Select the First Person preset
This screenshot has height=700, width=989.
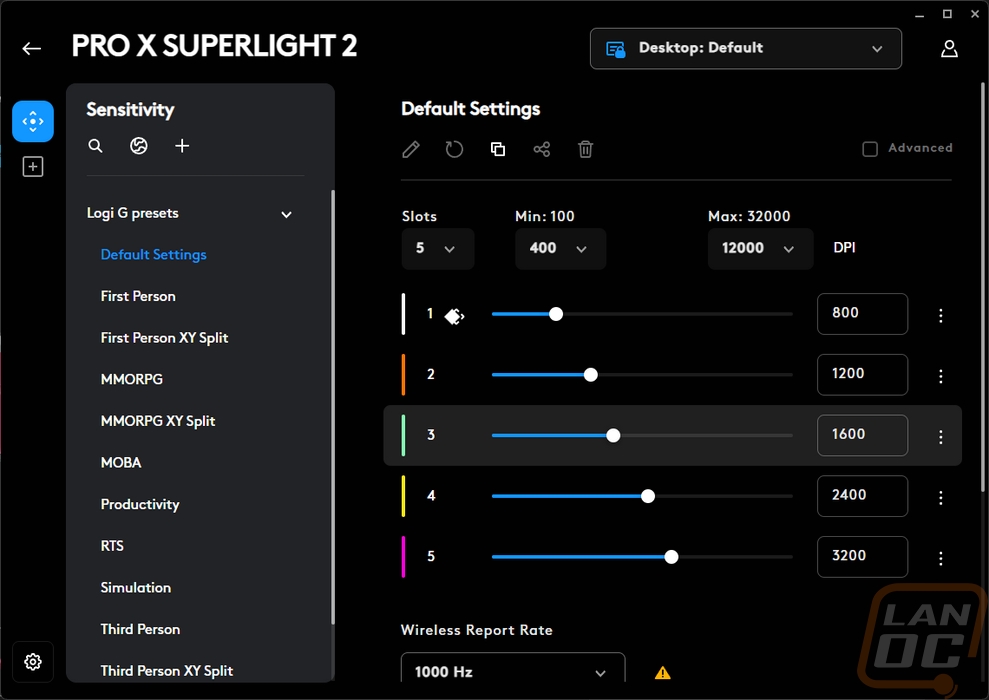click(138, 296)
